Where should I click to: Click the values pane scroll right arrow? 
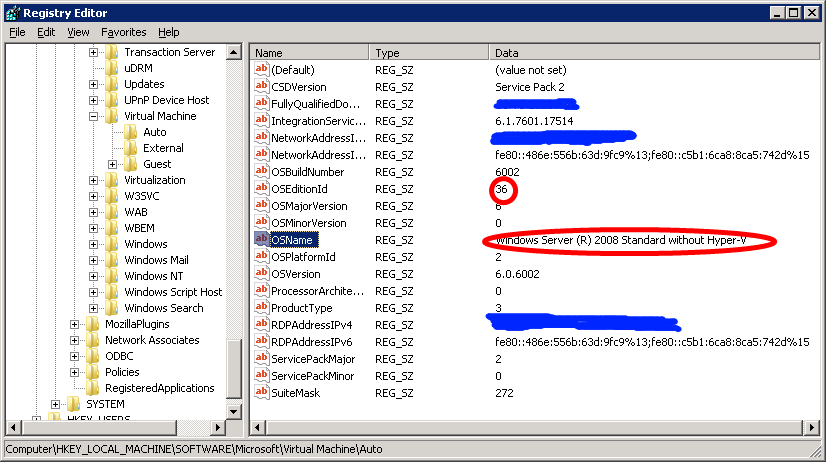coord(812,427)
